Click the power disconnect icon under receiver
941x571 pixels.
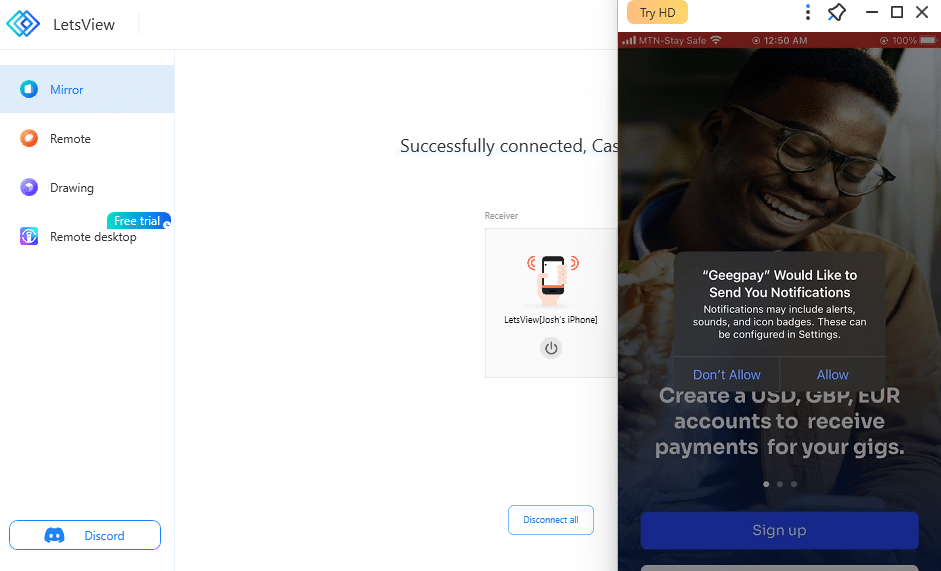point(551,348)
